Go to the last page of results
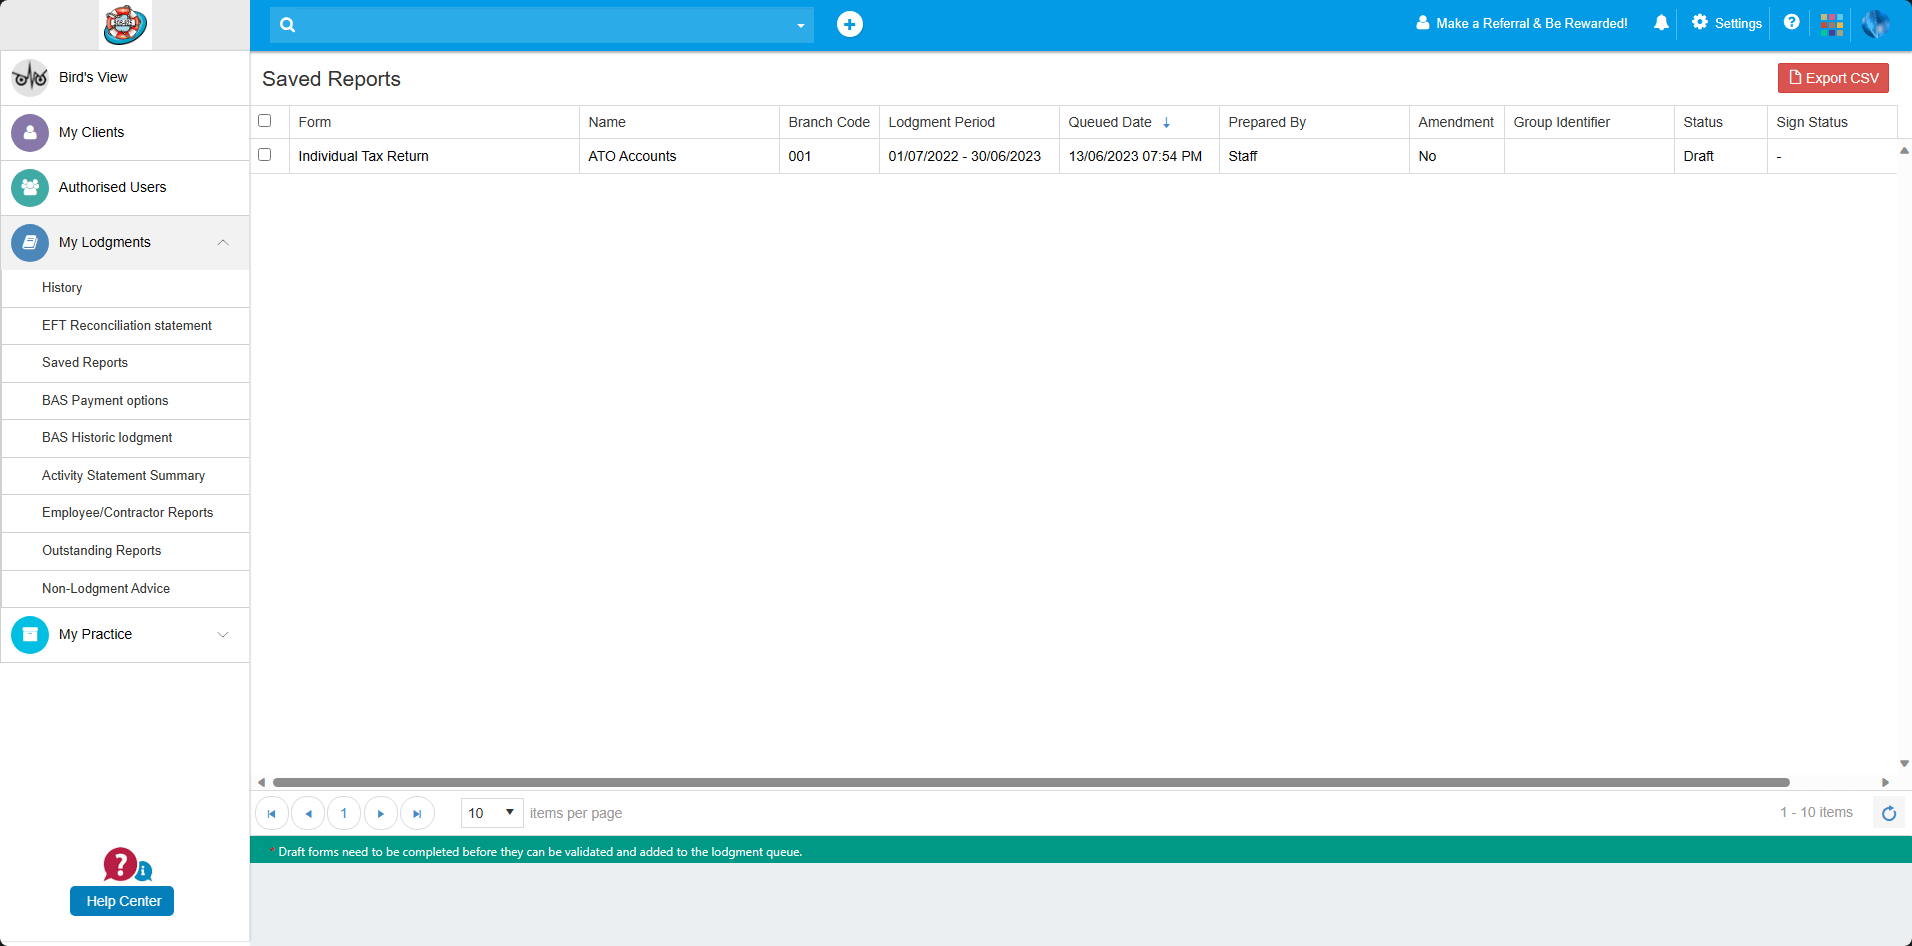 417,813
